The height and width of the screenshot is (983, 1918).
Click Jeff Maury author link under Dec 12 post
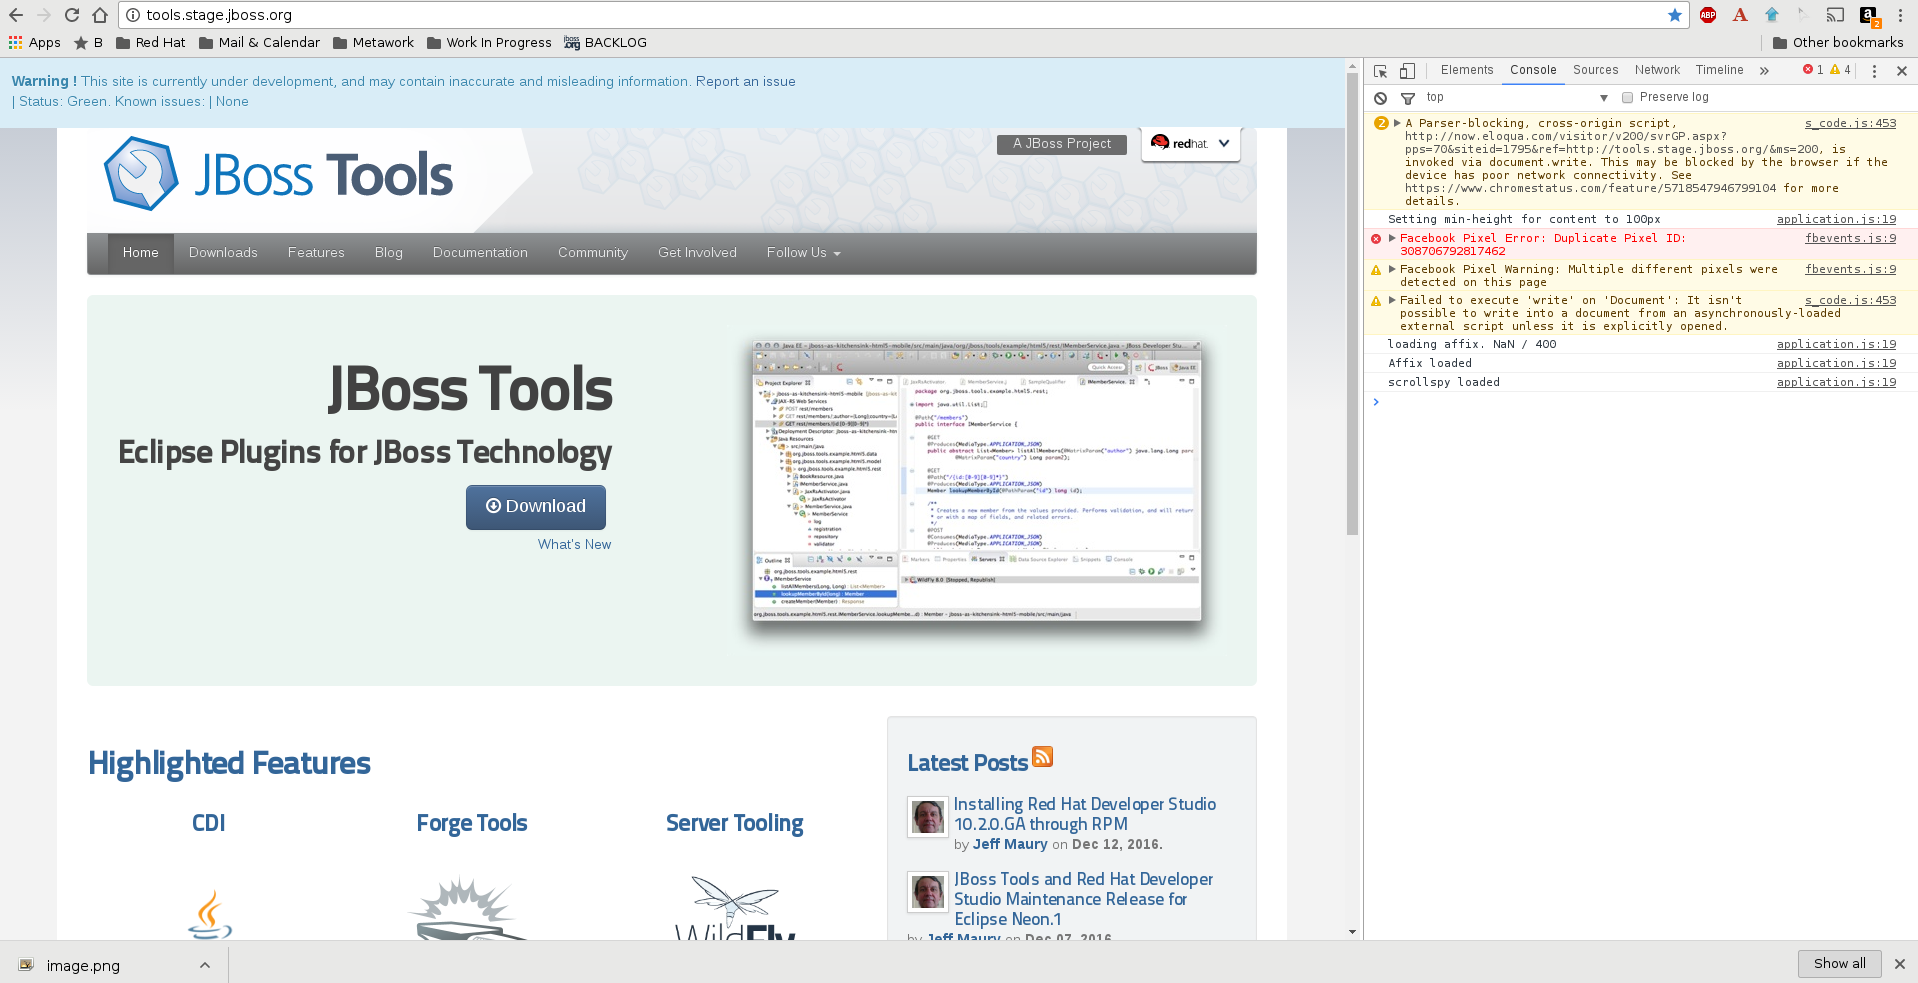tap(1010, 844)
